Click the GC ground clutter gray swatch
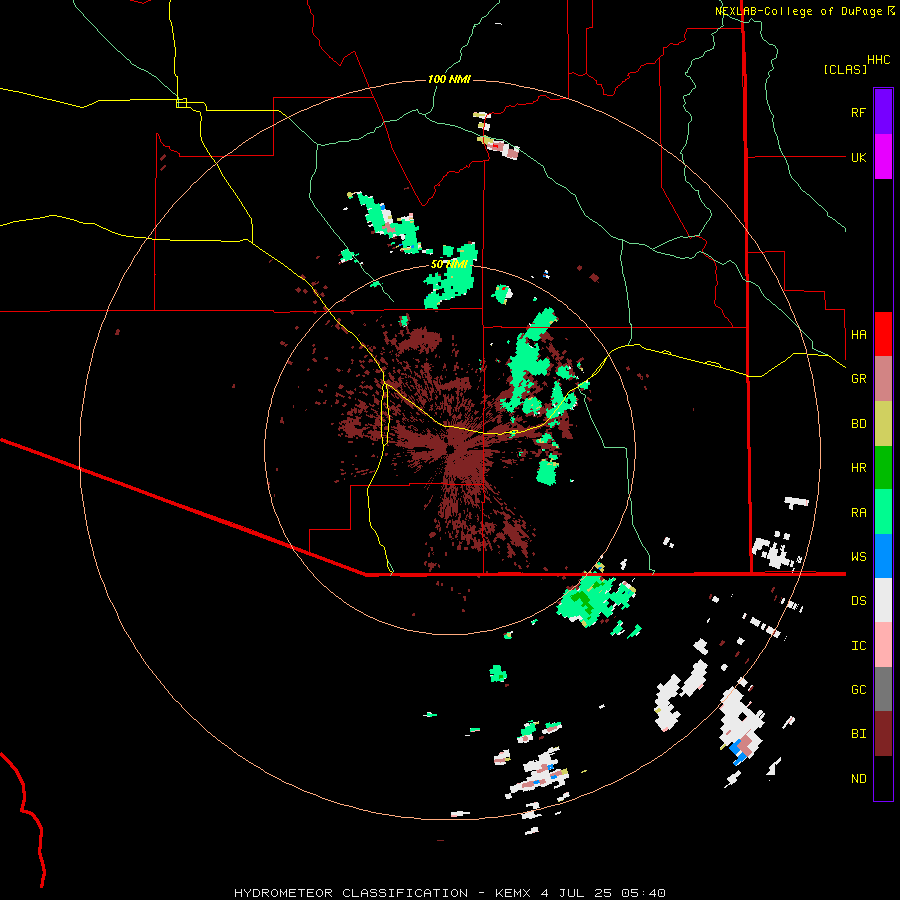900x900 pixels. tap(883, 689)
